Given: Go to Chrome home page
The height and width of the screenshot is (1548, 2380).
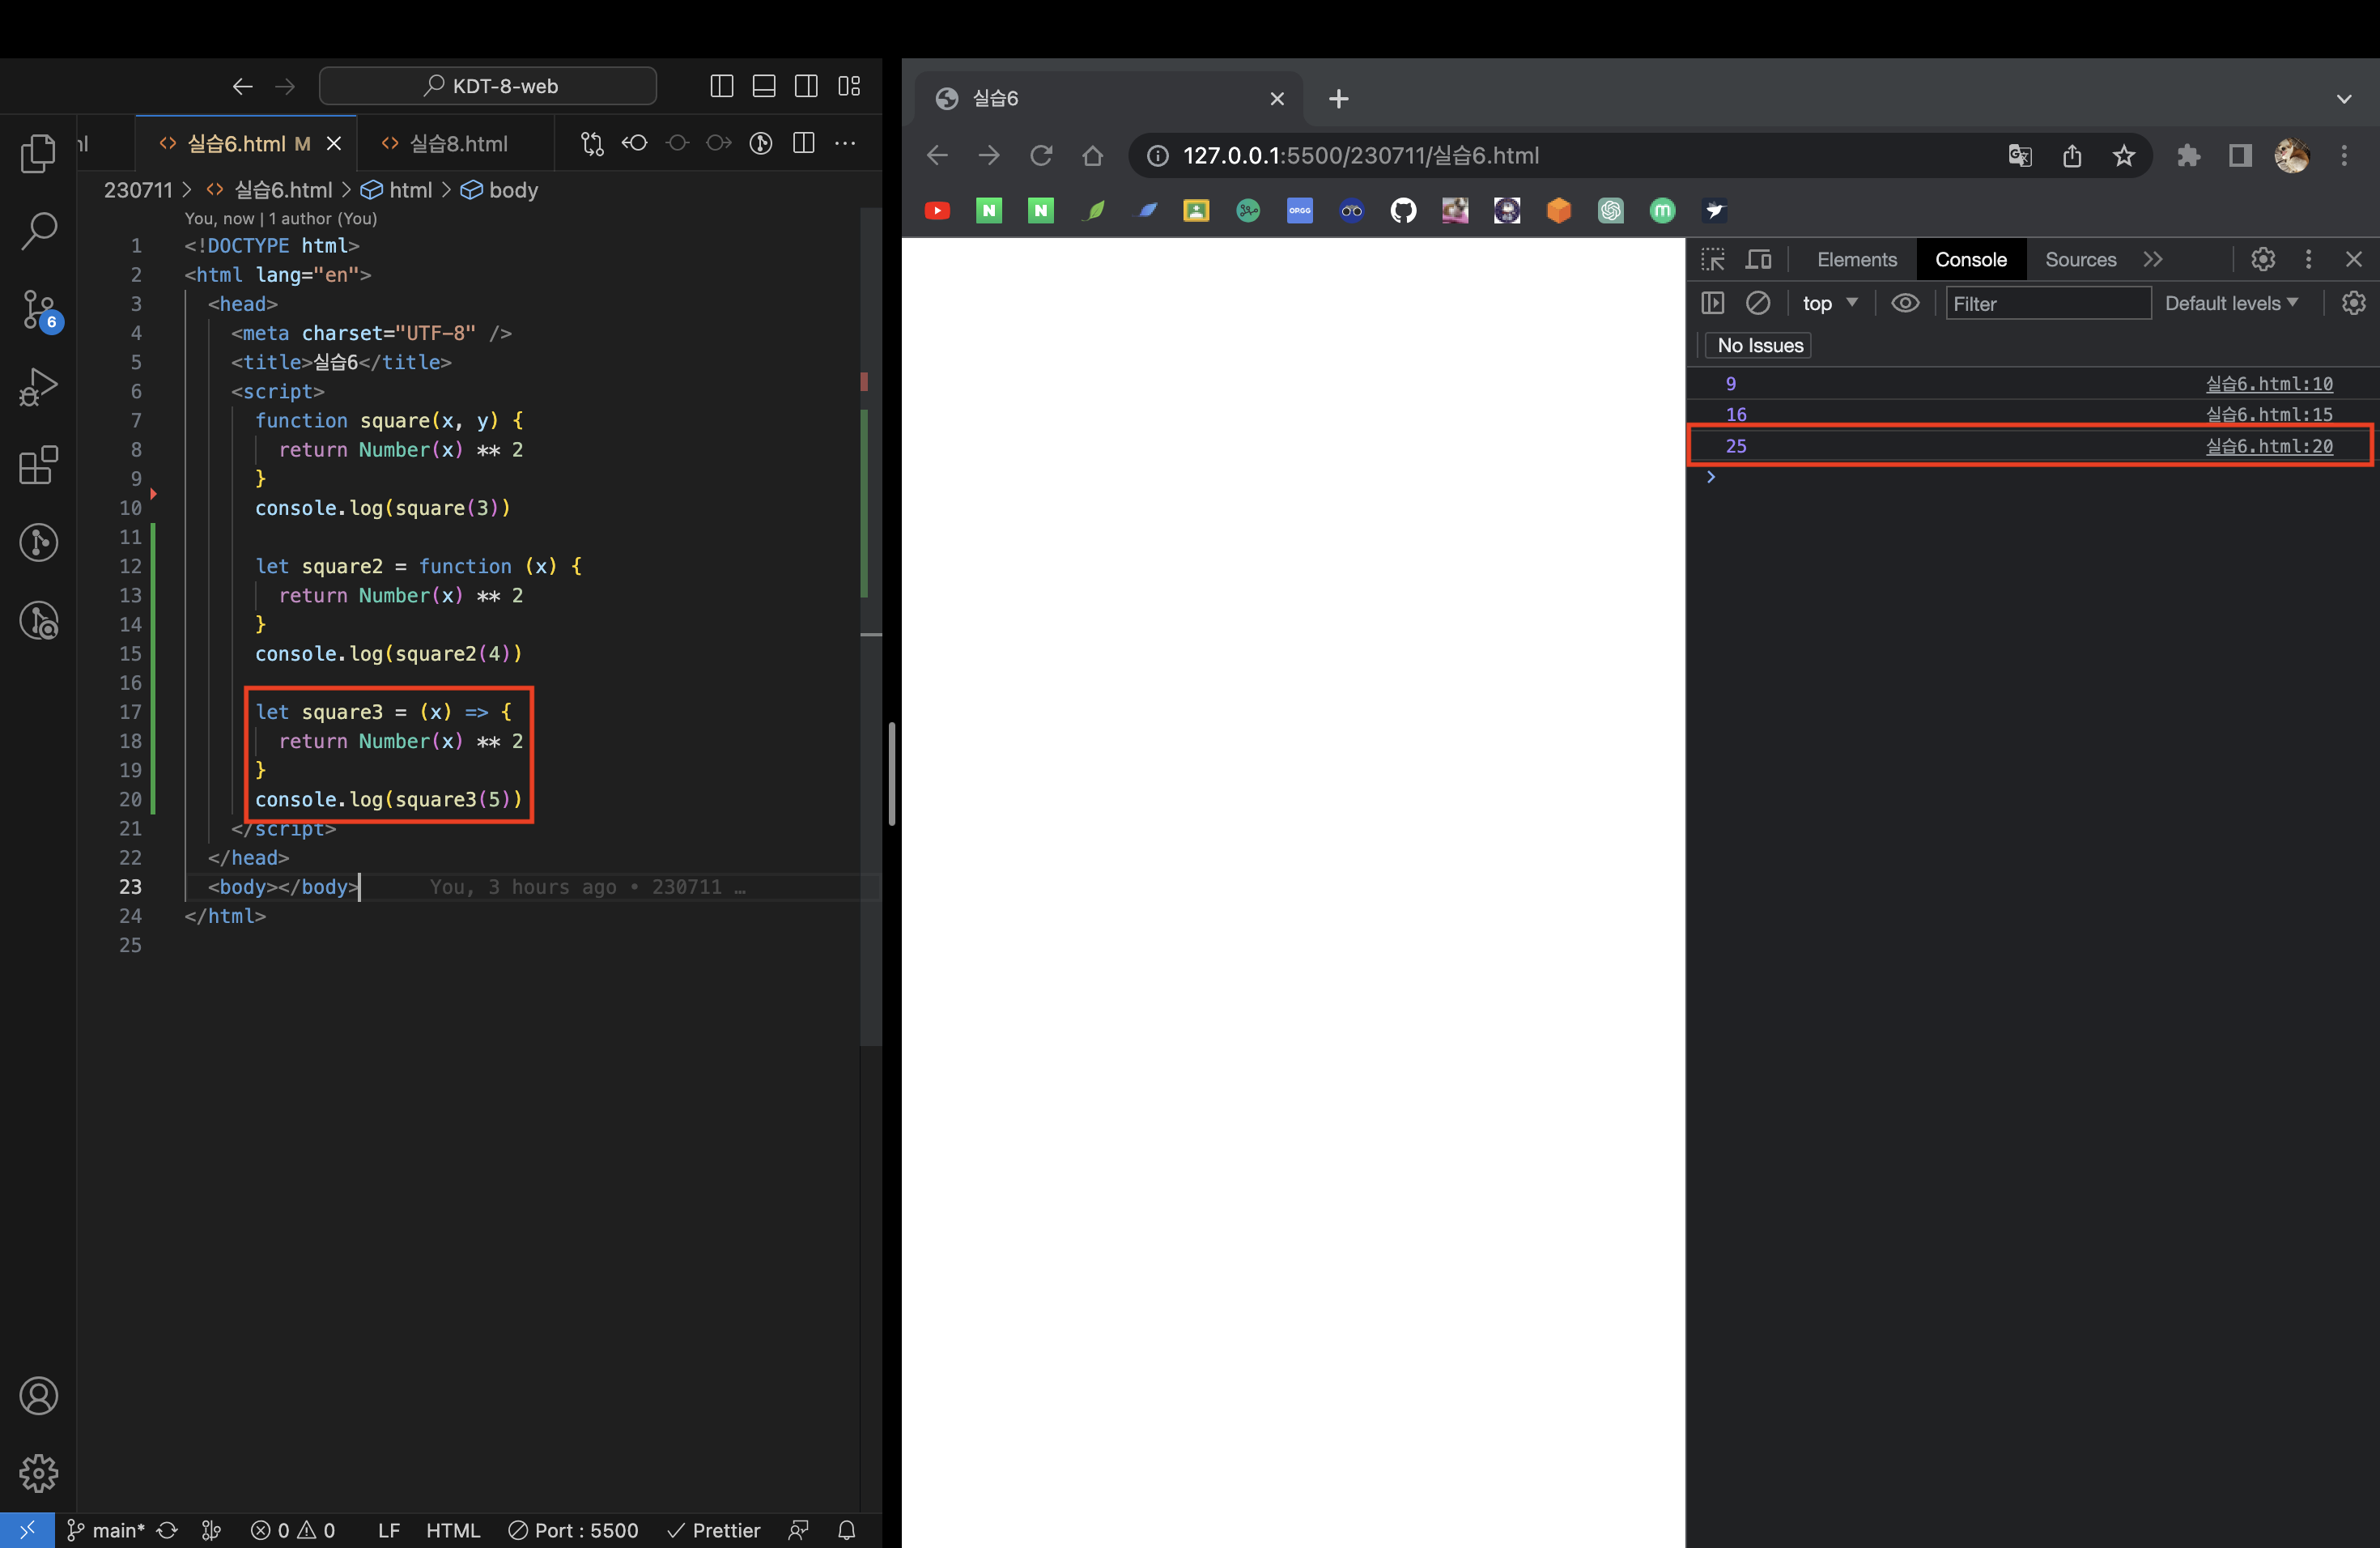Looking at the screenshot, I should tap(1093, 155).
